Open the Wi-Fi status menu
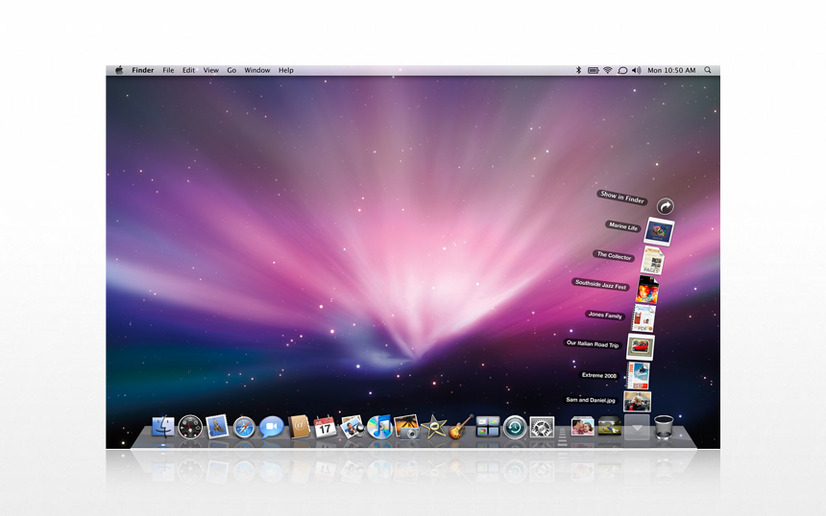This screenshot has width=826, height=516. click(607, 70)
